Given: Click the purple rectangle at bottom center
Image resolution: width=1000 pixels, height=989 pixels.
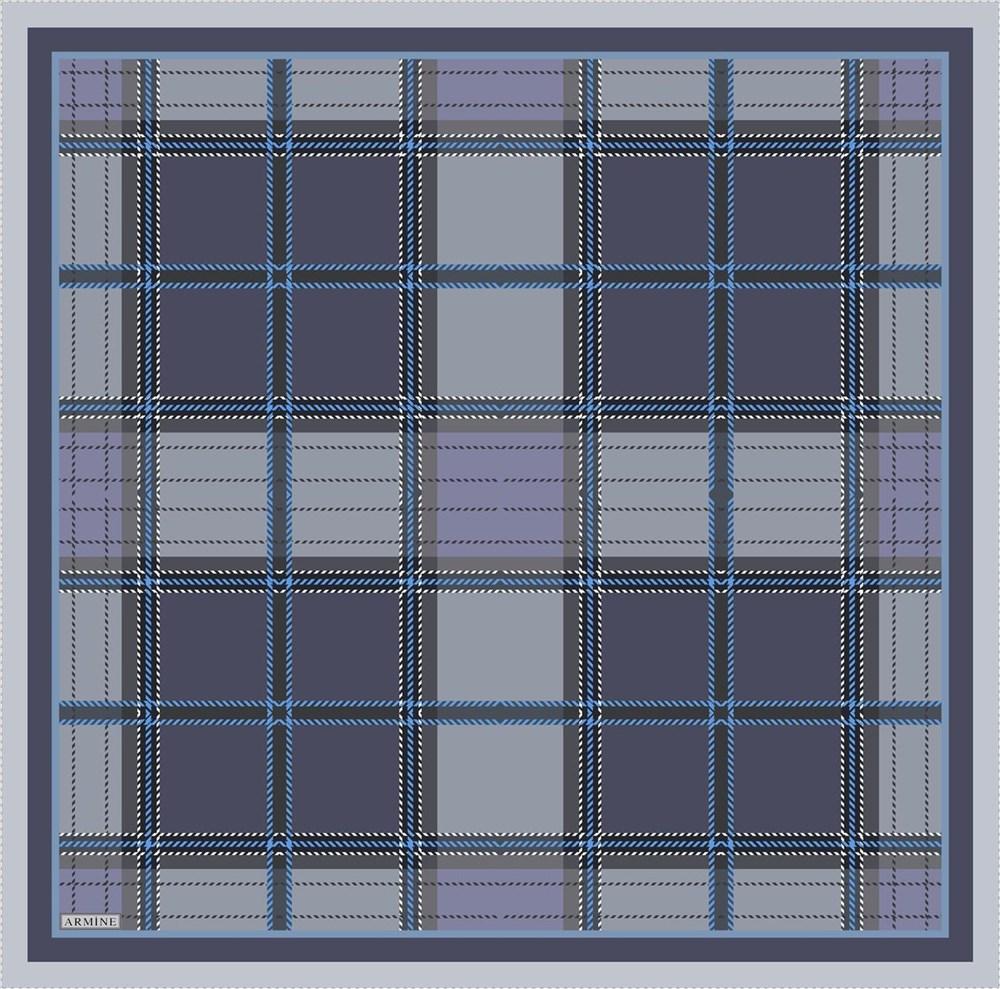Looking at the screenshot, I should click(500, 895).
